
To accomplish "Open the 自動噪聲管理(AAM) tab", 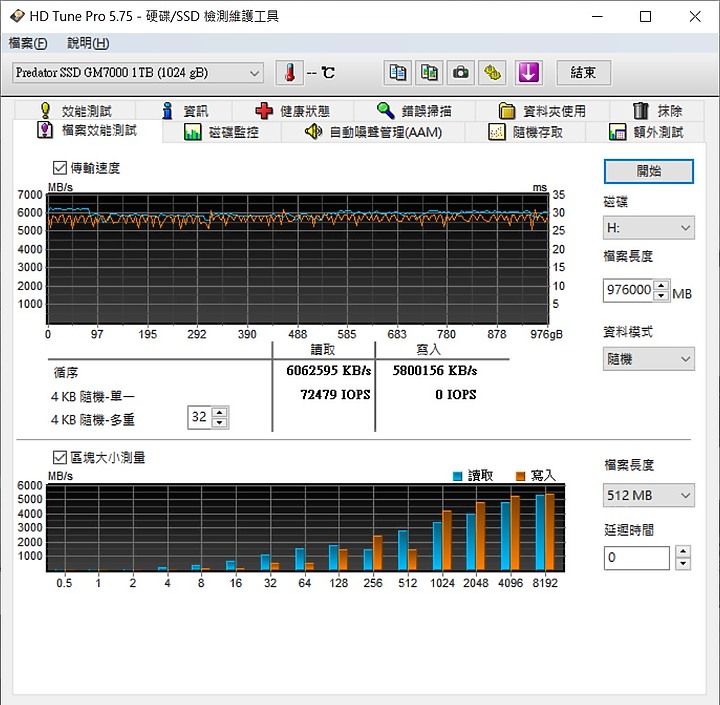I will pos(373,132).
